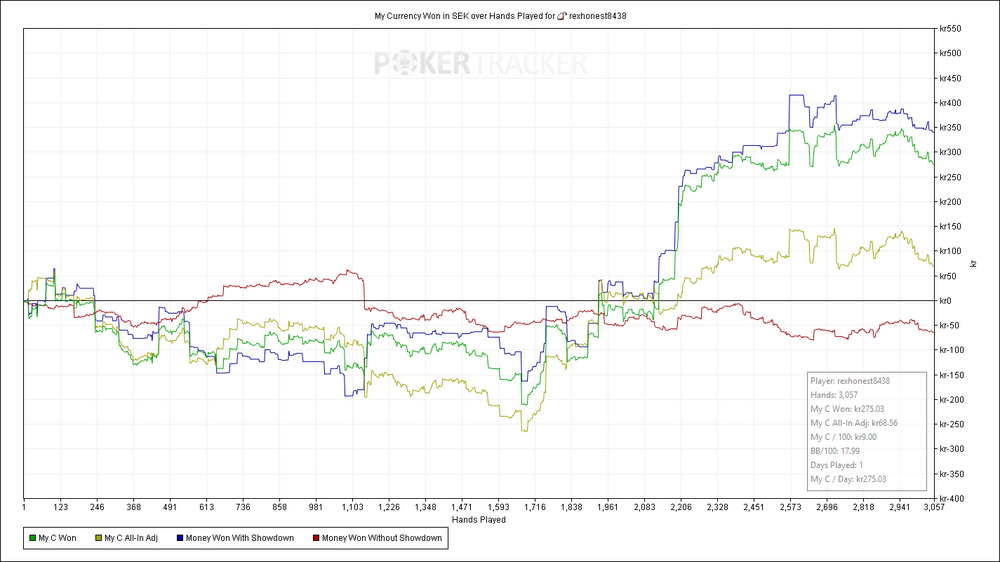Viewport: 1000px width, 562px height.
Task: Click the kr0 label on the y-axis
Action: [x=945, y=301]
